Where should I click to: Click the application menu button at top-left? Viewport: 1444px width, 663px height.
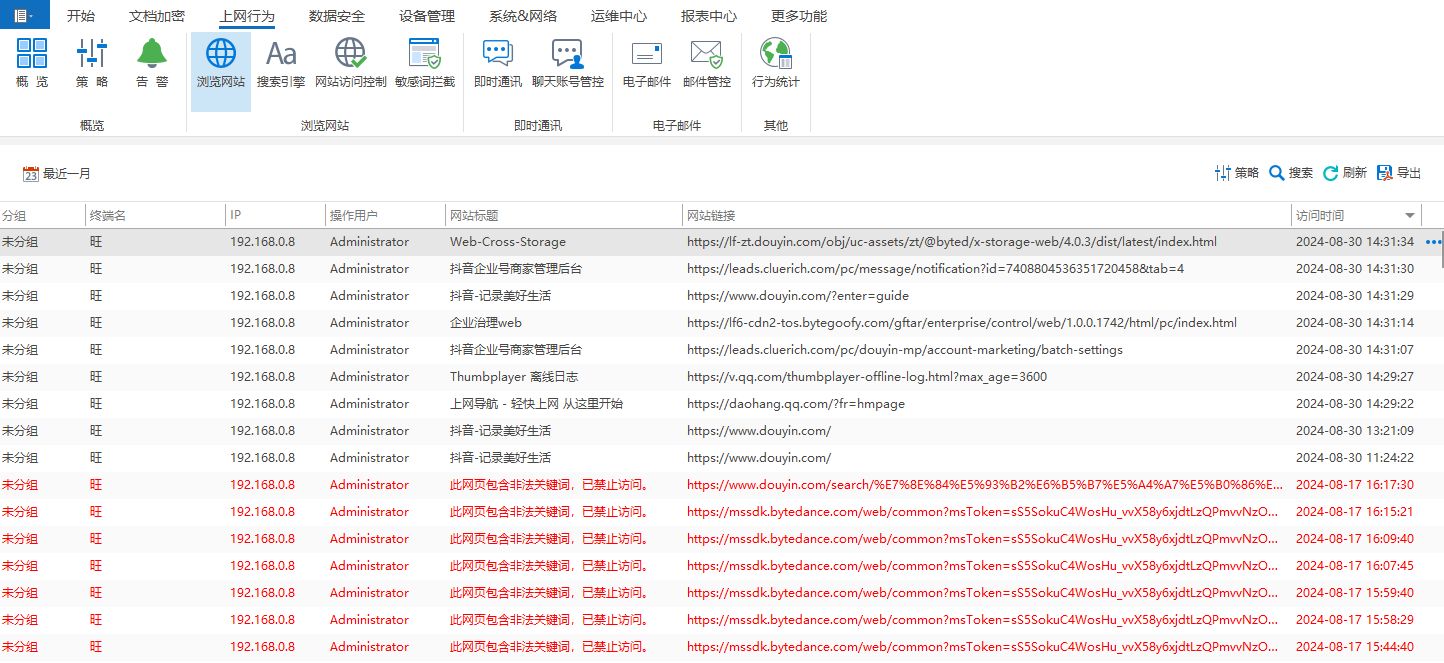[24, 15]
